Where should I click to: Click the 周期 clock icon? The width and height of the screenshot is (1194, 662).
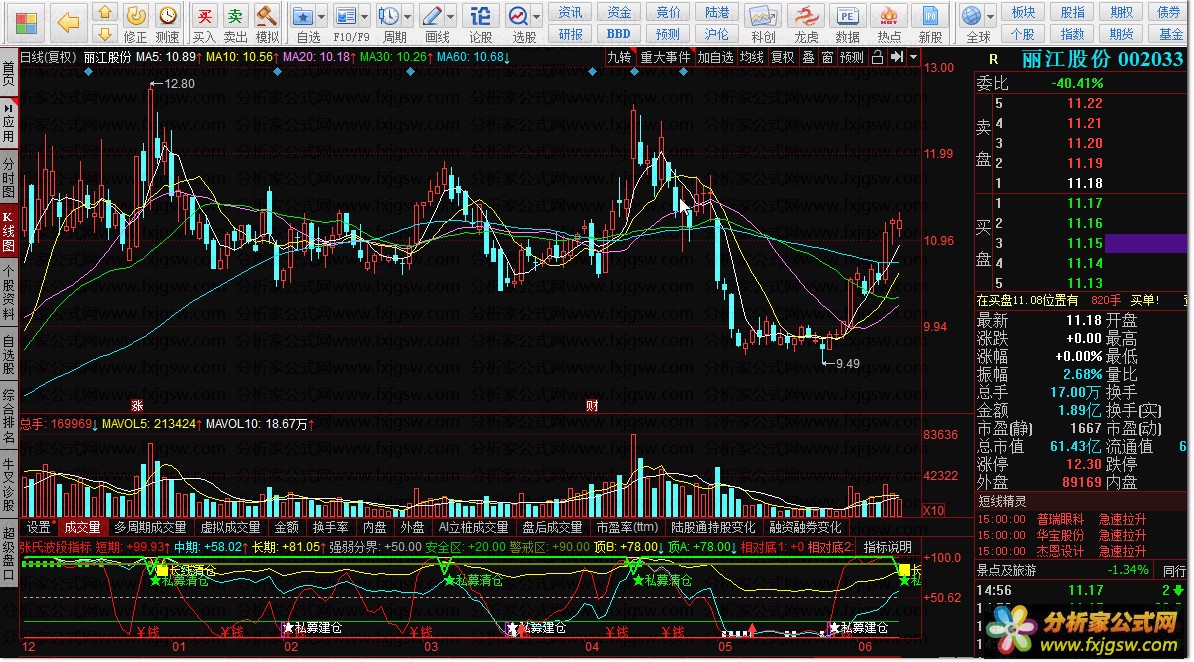click(x=388, y=15)
